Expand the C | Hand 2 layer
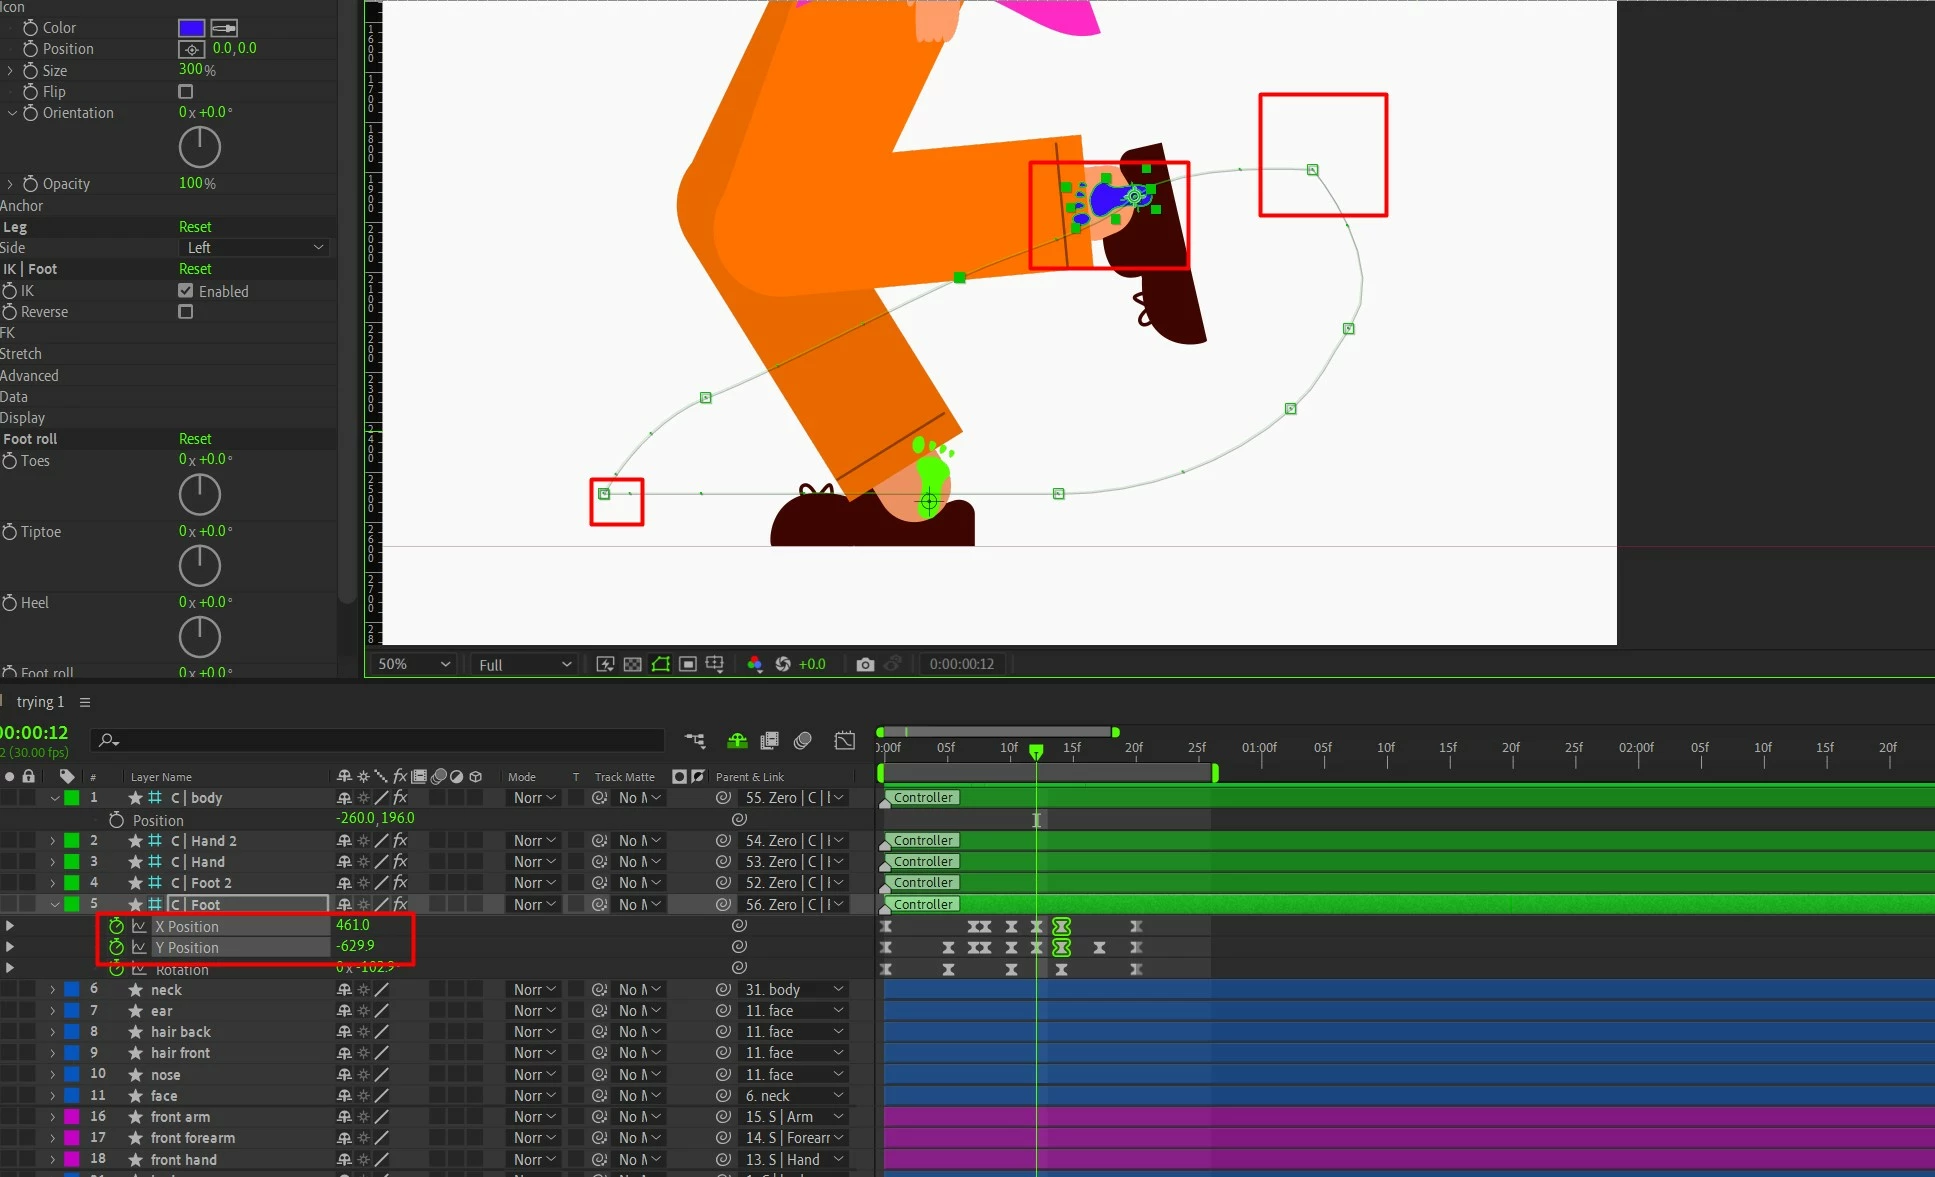The width and height of the screenshot is (1935, 1177). 52,841
